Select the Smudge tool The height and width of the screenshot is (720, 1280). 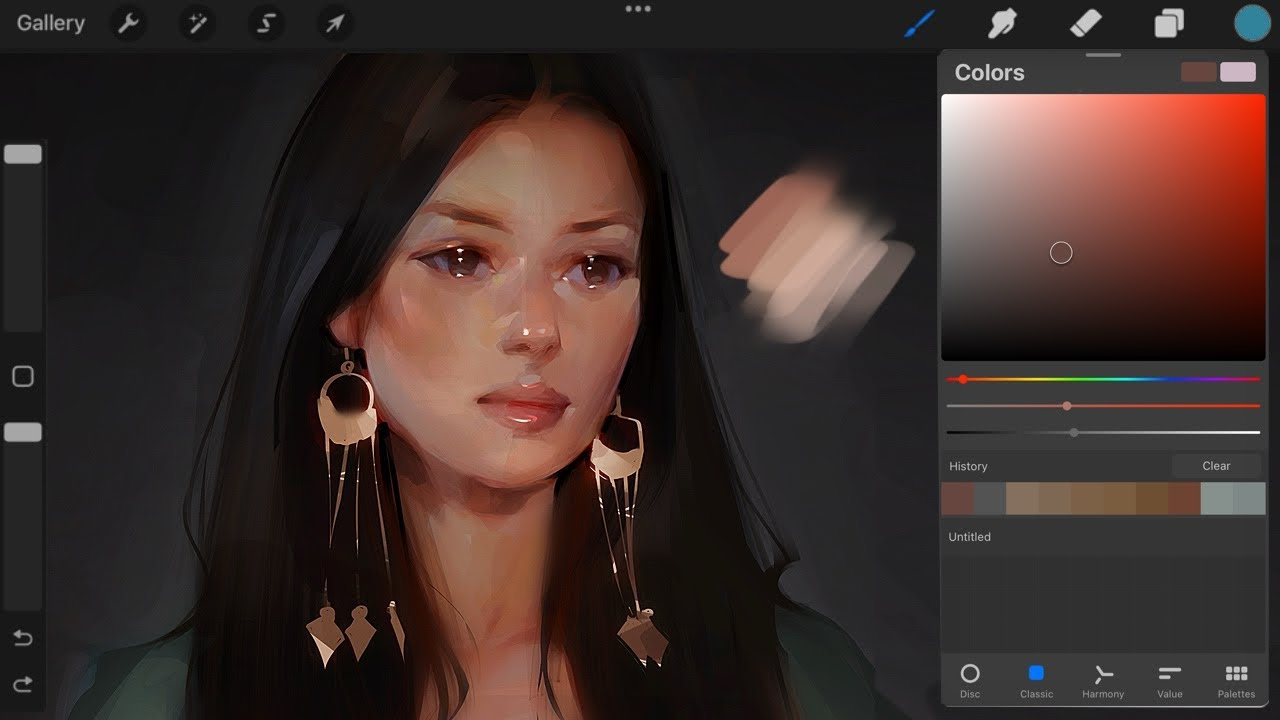point(1002,23)
